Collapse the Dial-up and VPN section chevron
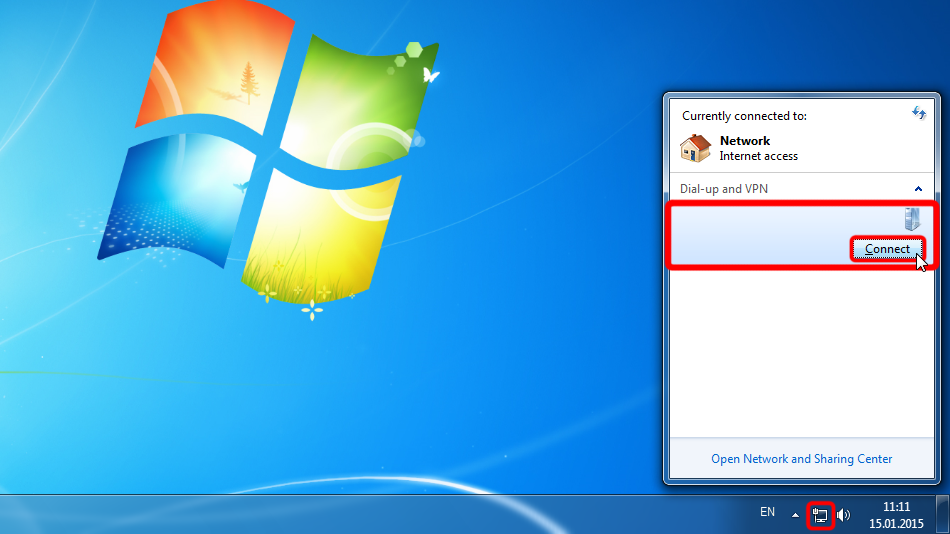950x534 pixels. [918, 188]
